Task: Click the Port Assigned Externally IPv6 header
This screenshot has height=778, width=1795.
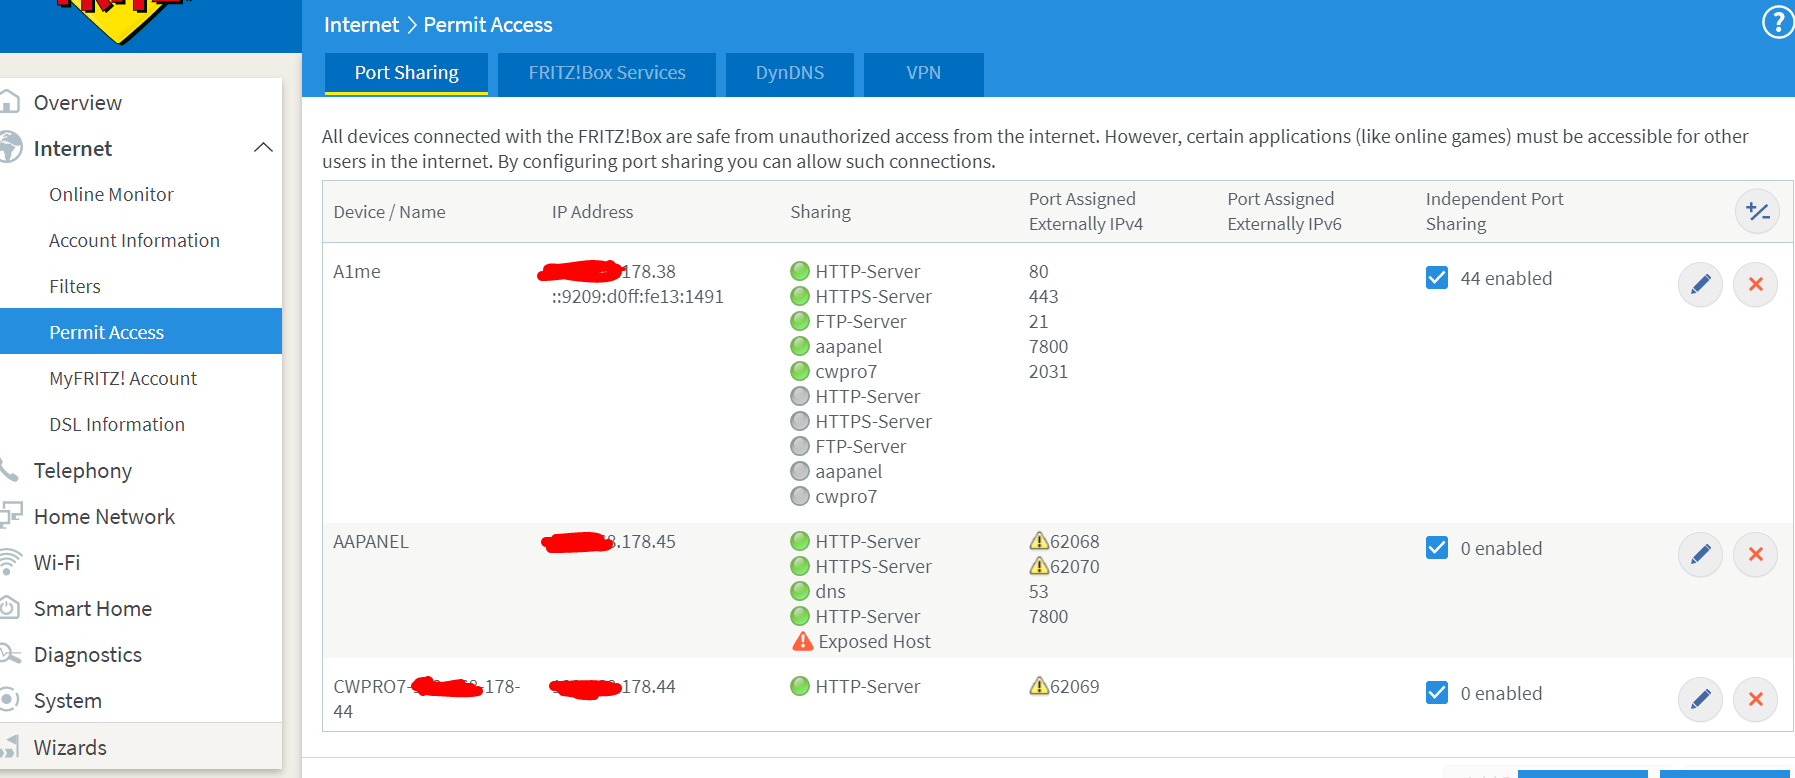Action: (1284, 211)
